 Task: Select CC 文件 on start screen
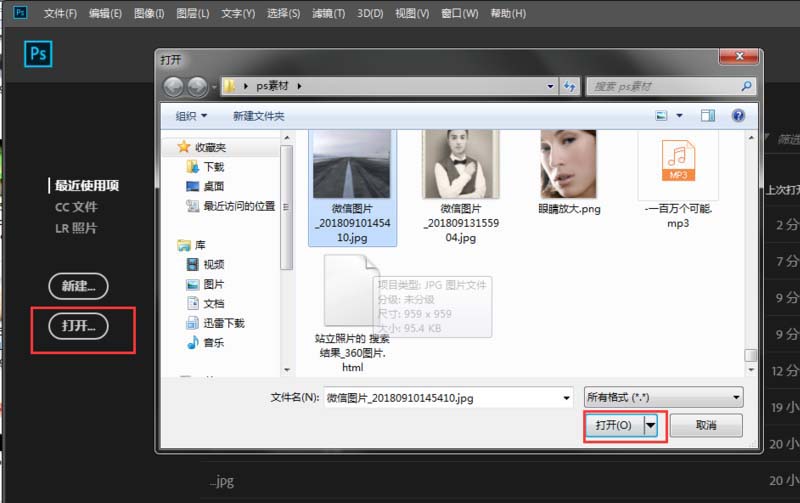point(76,207)
